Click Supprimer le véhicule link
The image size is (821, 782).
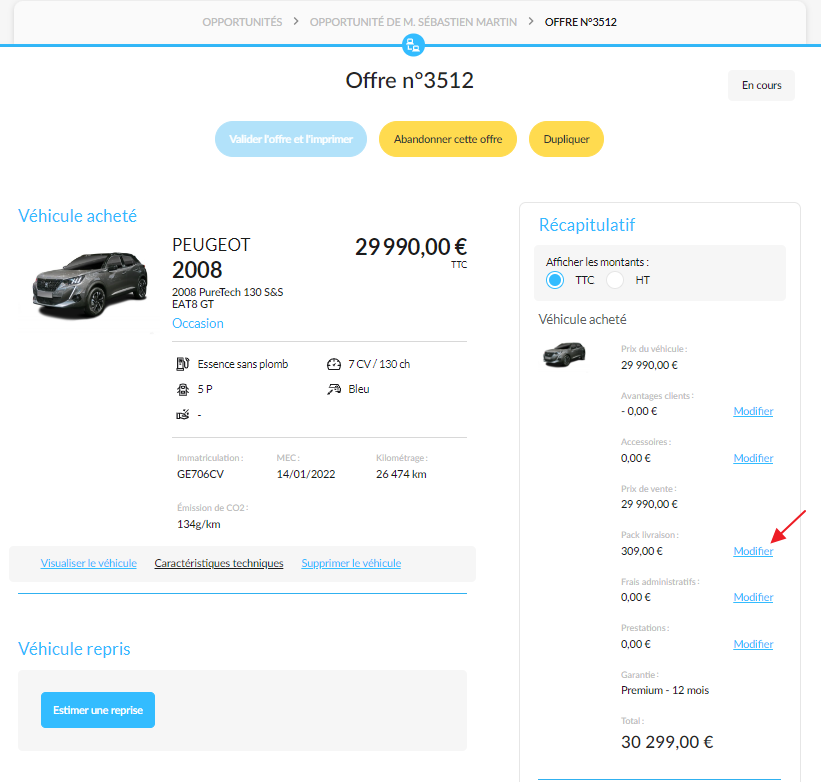tap(351, 563)
